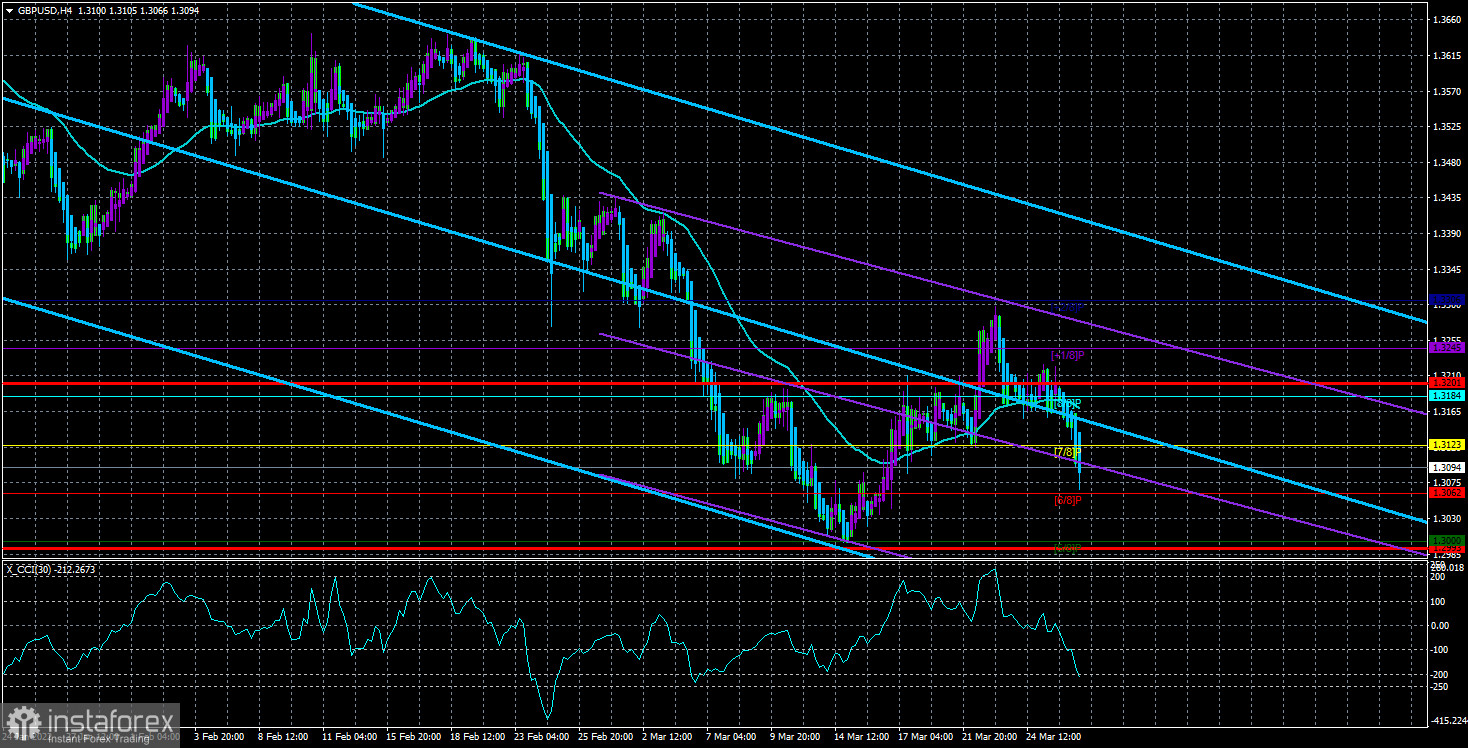Click the [+1/8]P Murray level label
This screenshot has width=1468, height=748.
(x=1066, y=355)
